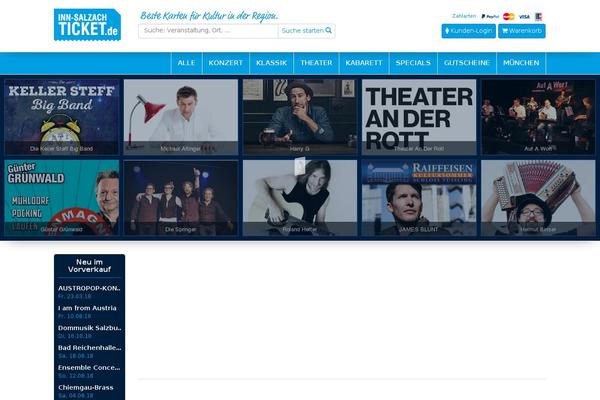Open the Inn-Salzach Ticket logo homepage
The image size is (600, 400).
87,24
